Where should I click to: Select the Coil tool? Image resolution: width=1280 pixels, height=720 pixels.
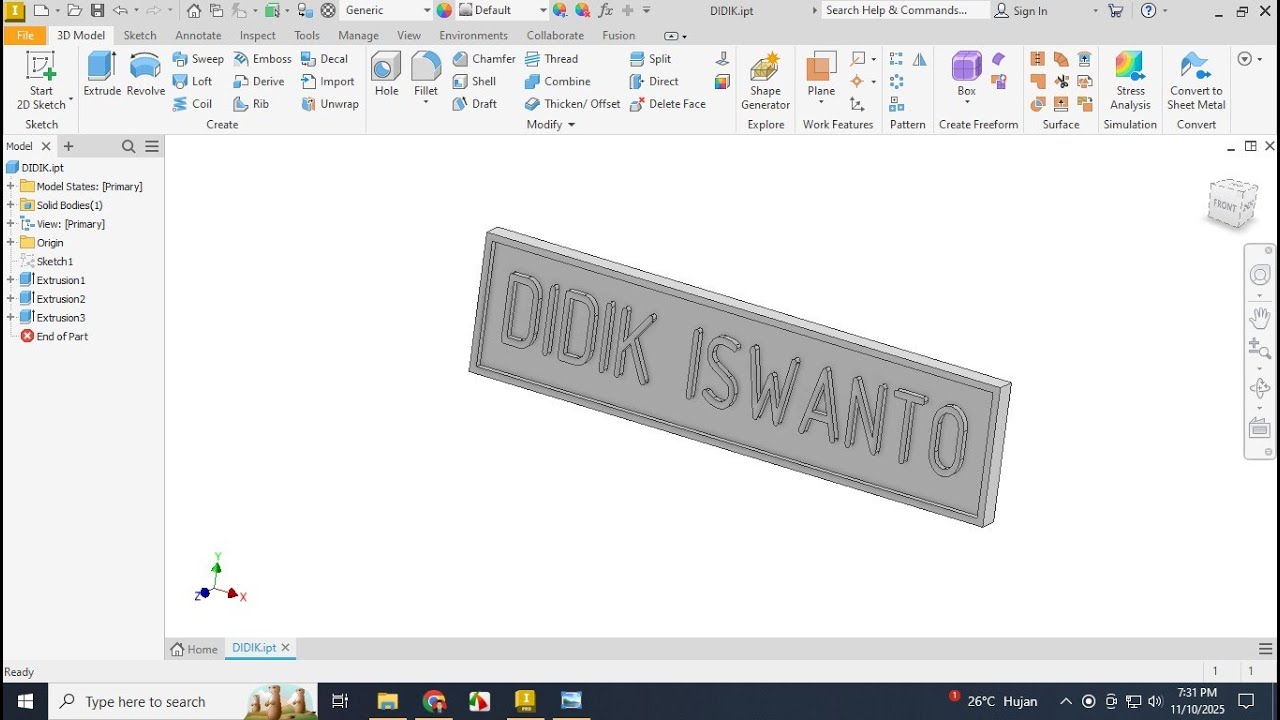[193, 103]
